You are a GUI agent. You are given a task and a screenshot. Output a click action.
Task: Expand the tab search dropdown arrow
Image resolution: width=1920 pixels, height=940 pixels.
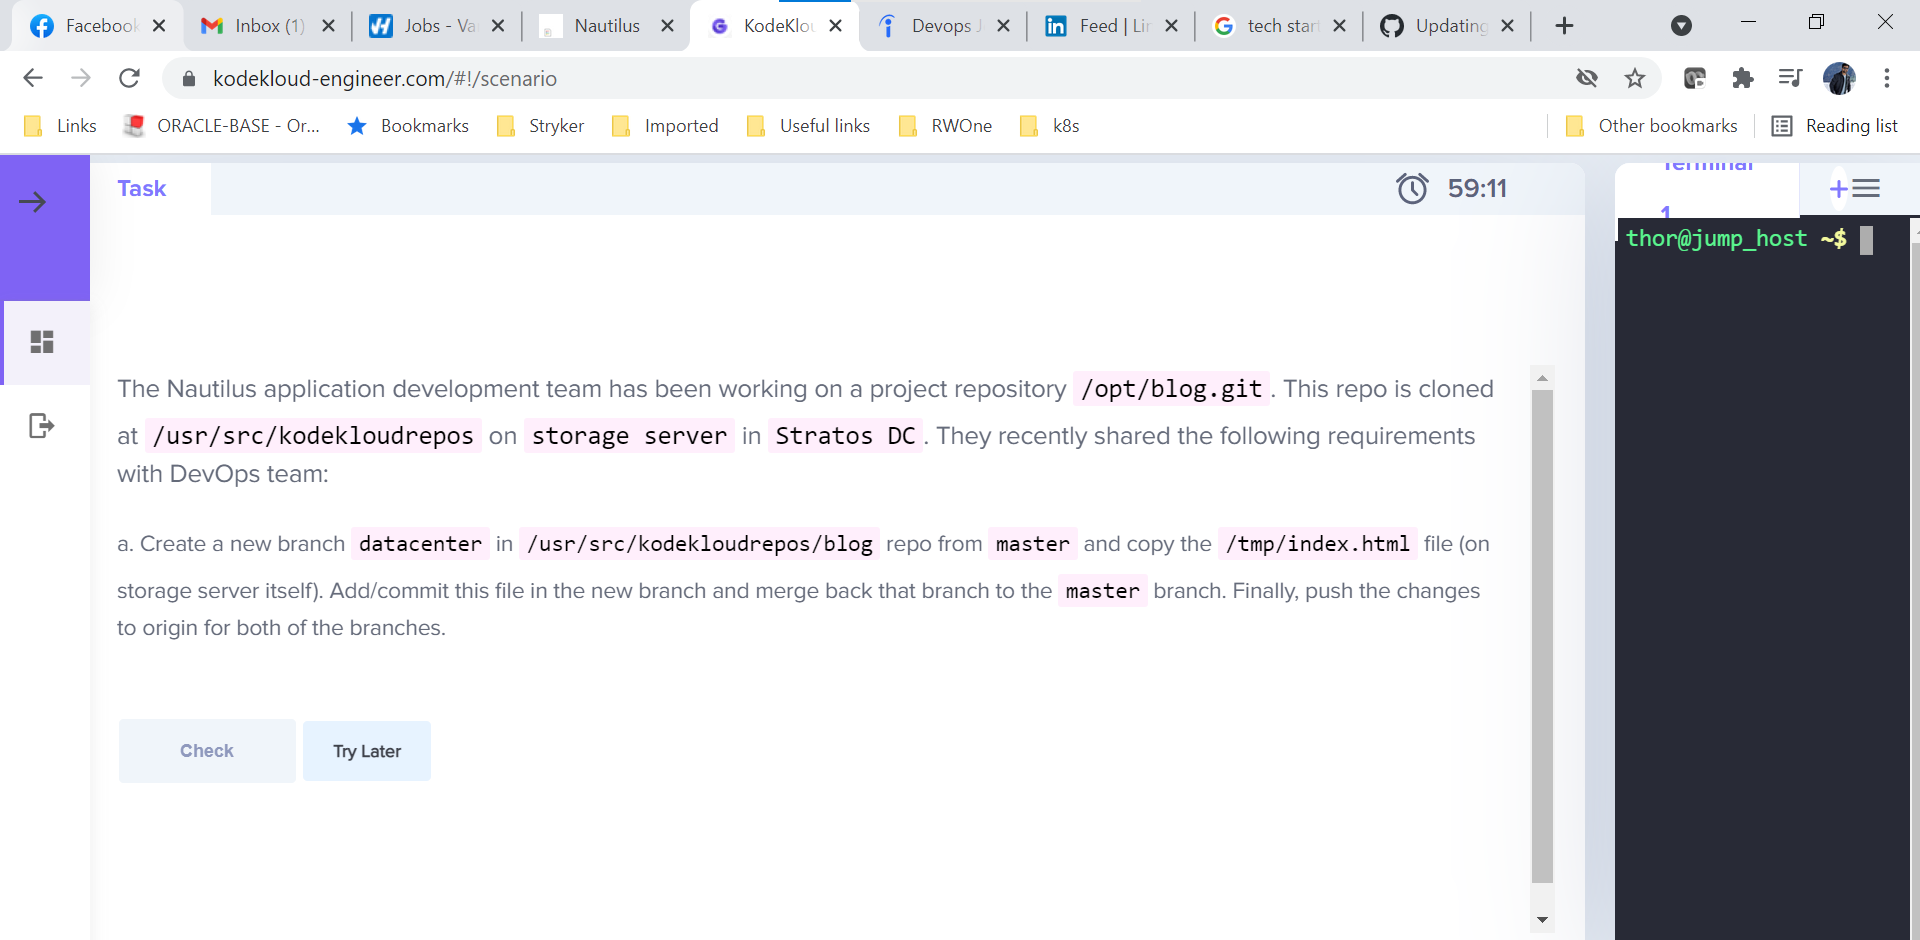click(1681, 26)
